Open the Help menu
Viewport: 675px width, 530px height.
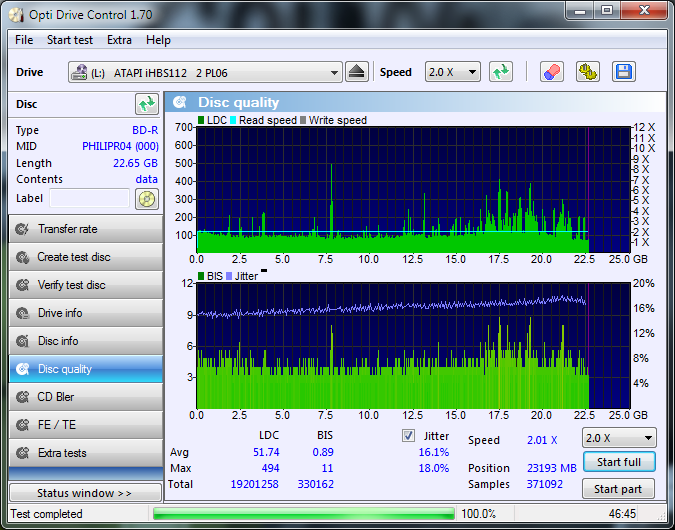[x=158, y=40]
